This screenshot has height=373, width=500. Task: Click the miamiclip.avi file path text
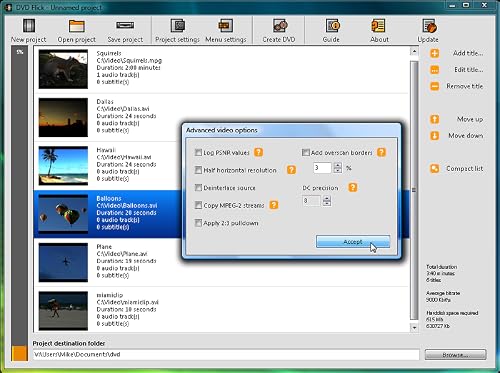tap(128, 302)
